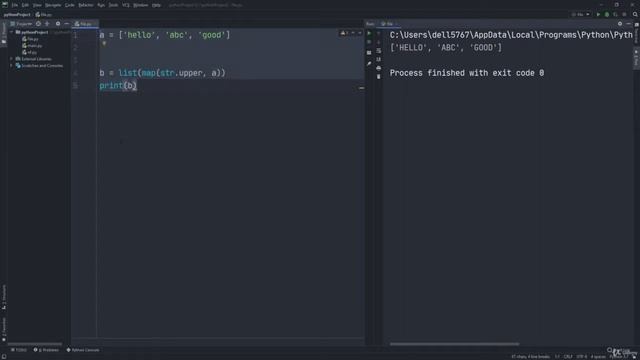Click the Project panel horizontal scrollbar
The width and height of the screenshot is (640, 360).
pyautogui.click(x=35, y=344)
